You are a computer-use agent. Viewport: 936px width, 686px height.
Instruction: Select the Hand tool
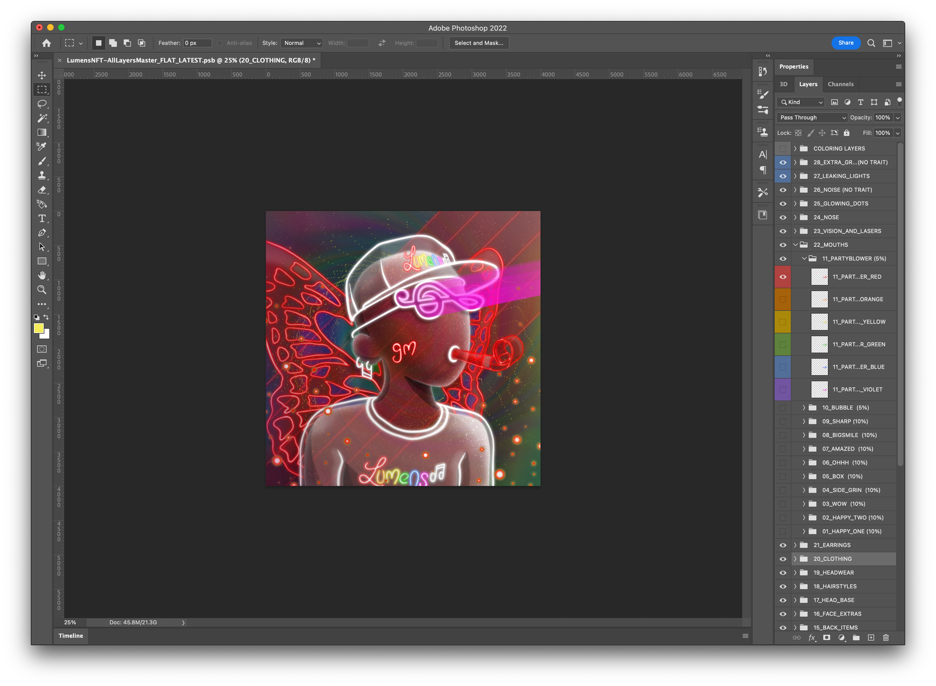pyautogui.click(x=42, y=275)
